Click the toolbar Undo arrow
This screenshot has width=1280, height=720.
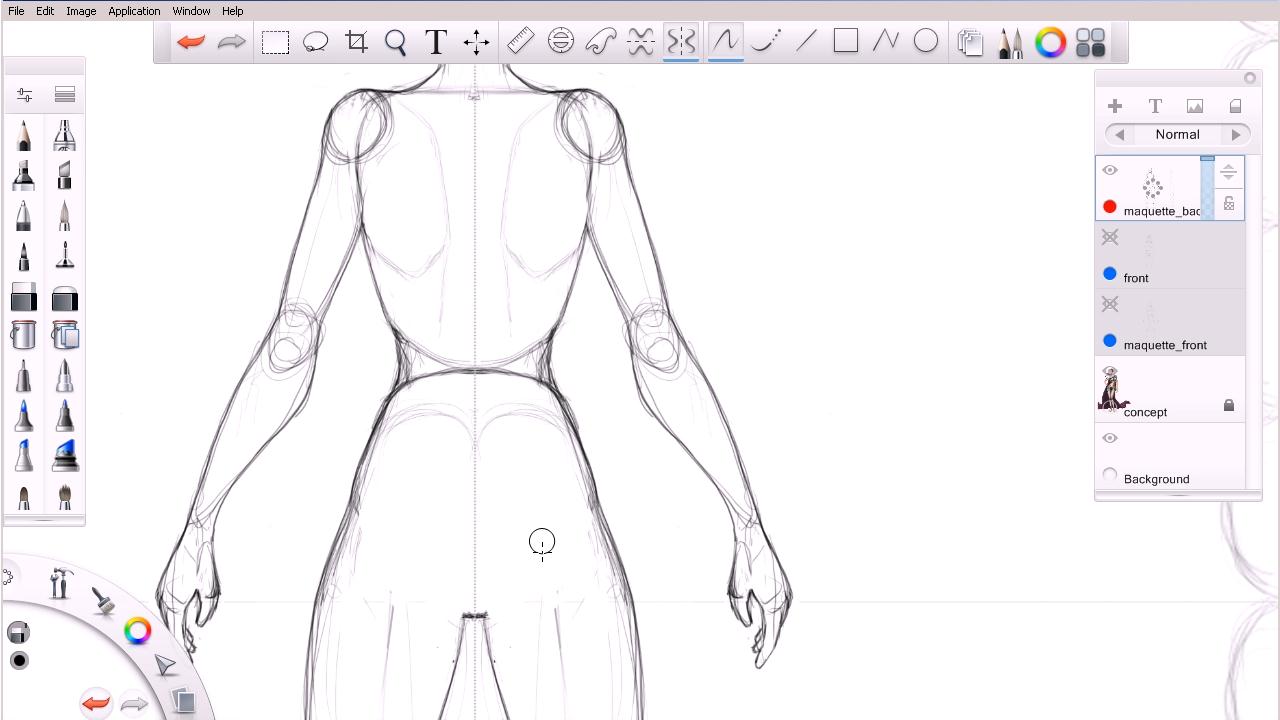[190, 42]
